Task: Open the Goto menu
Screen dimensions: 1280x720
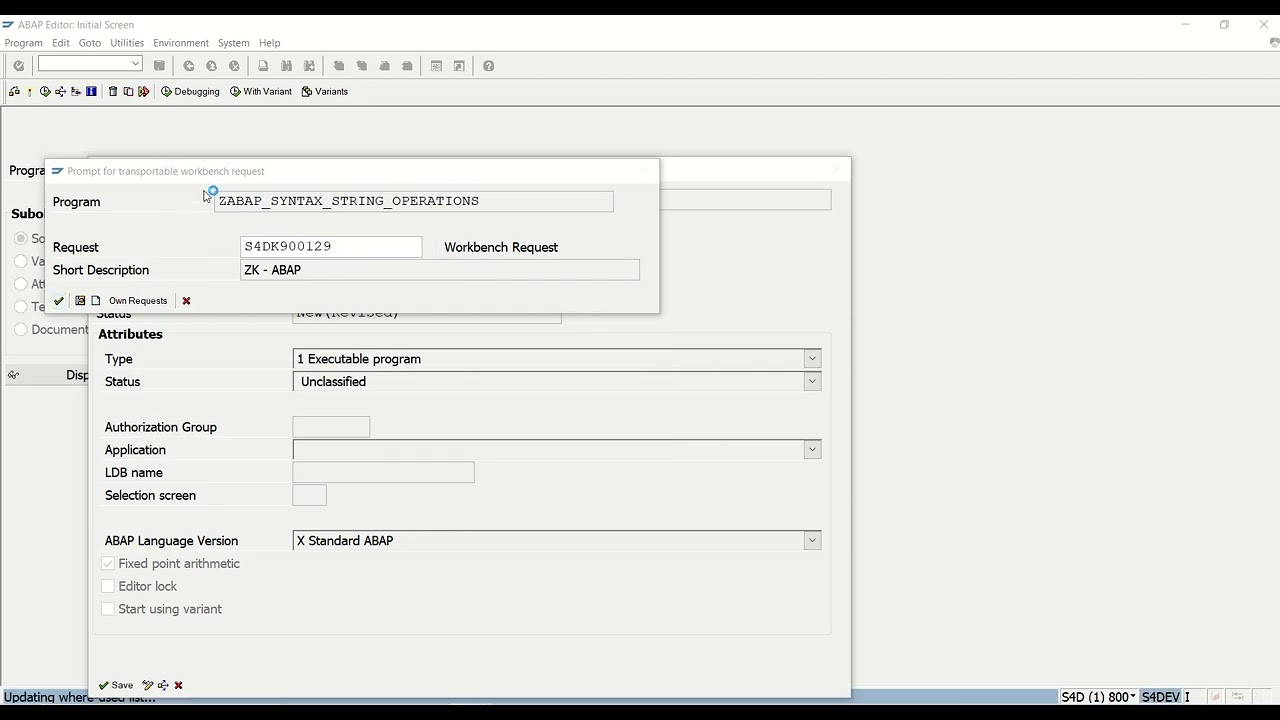Action: [90, 43]
